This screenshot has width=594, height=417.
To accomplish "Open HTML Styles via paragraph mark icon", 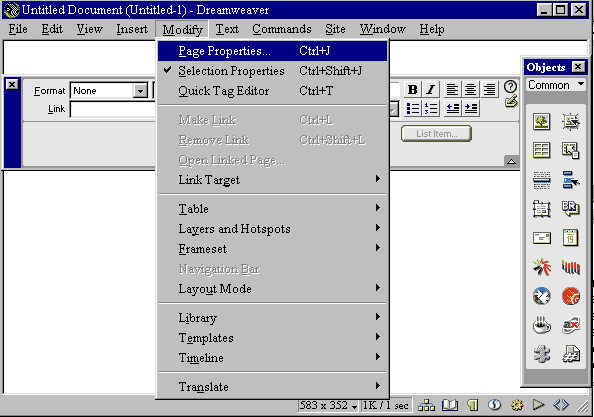I will tap(472, 405).
